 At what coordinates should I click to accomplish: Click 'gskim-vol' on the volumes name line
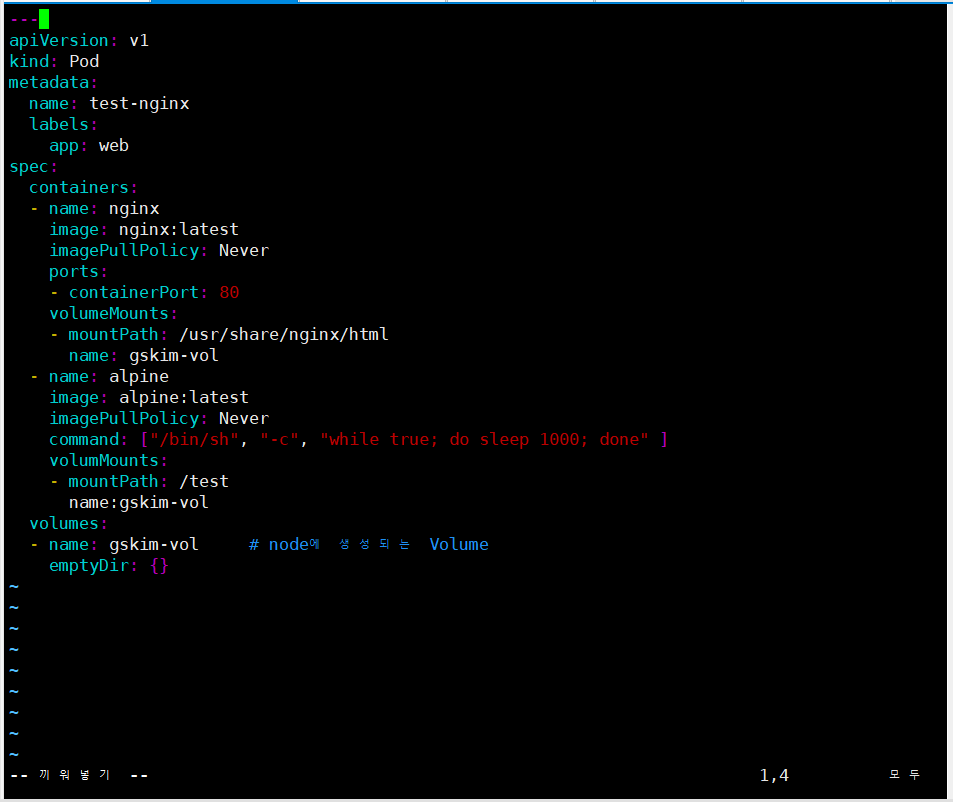coord(154,544)
